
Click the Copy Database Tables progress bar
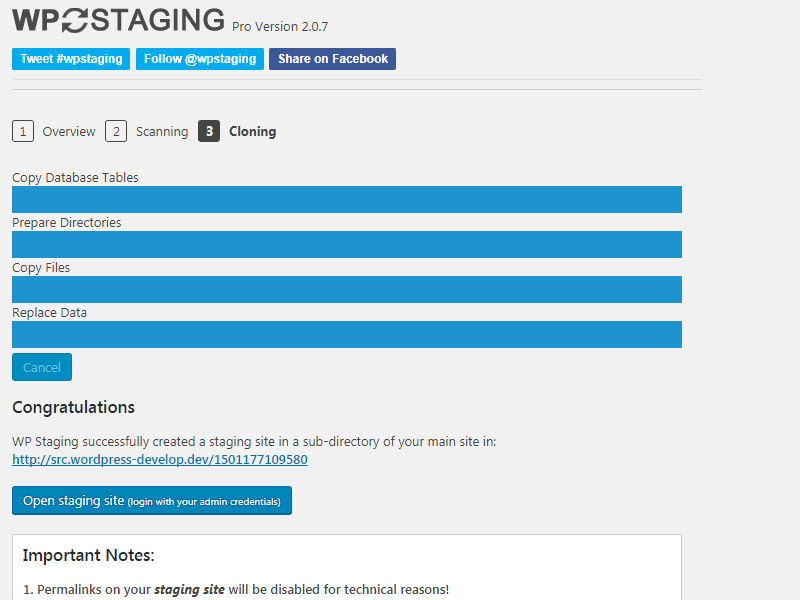(x=347, y=199)
